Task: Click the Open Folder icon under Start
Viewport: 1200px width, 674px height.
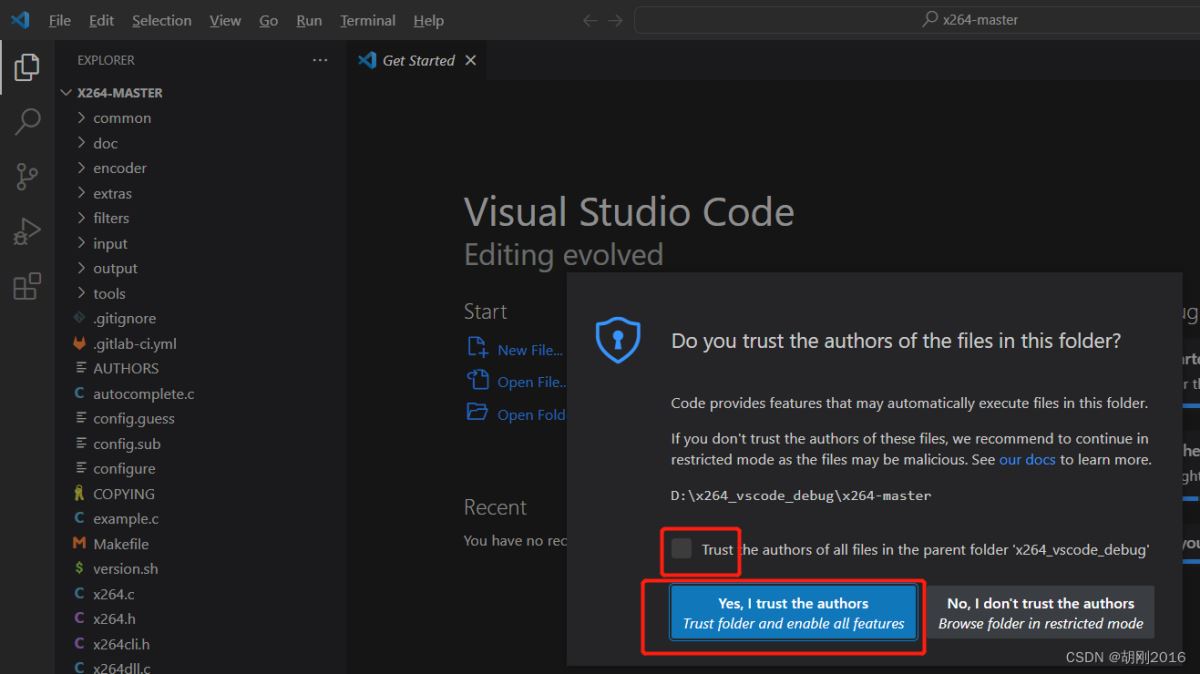Action: point(477,412)
